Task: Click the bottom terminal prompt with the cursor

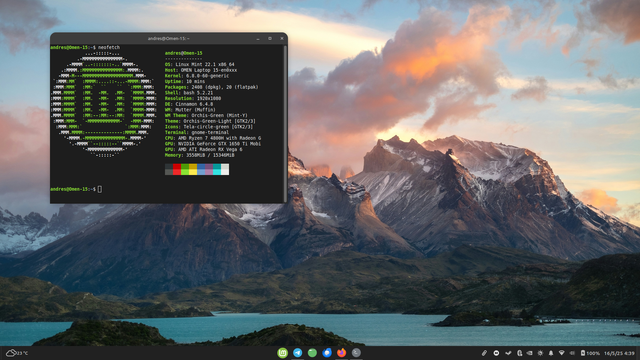Action: tap(76, 189)
